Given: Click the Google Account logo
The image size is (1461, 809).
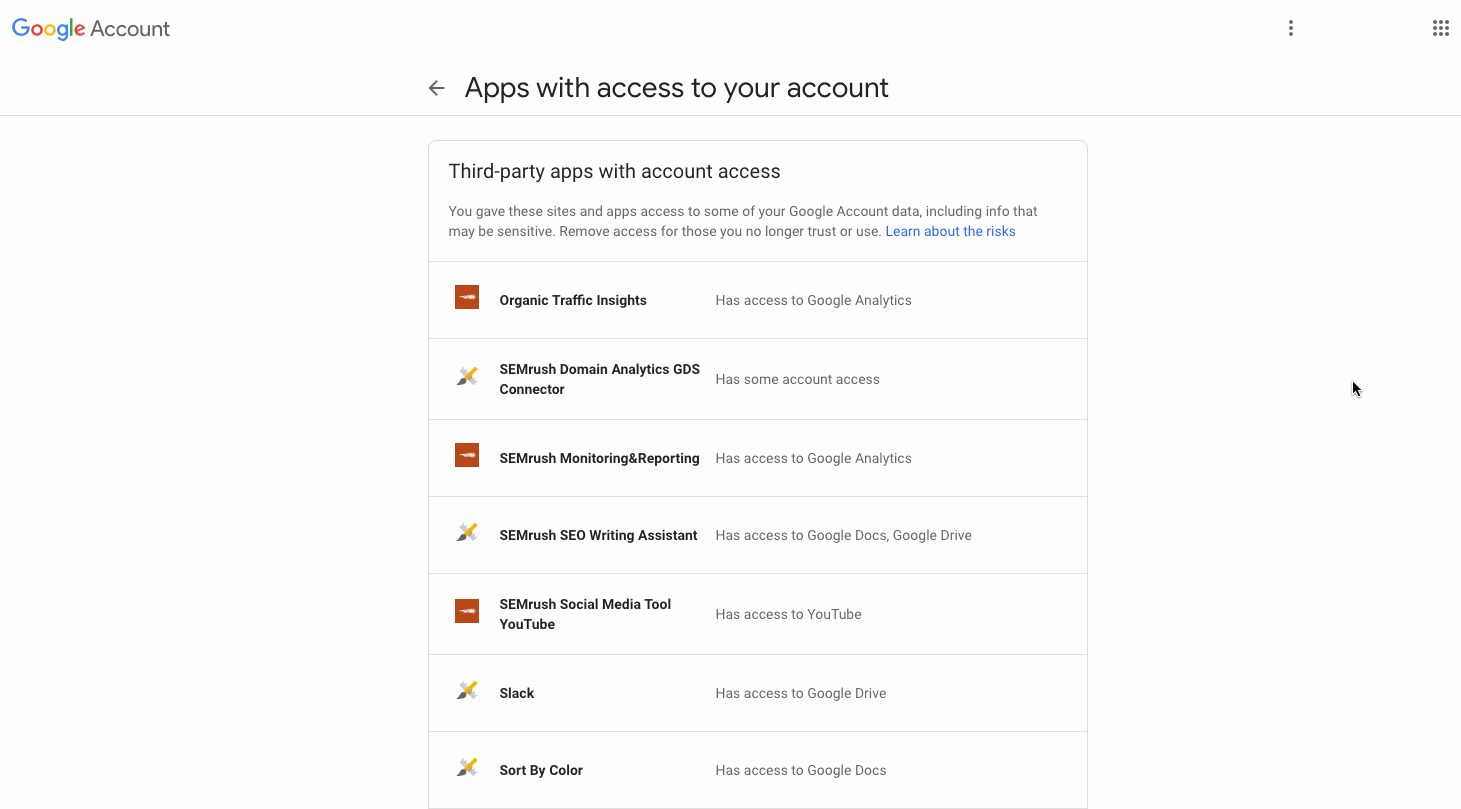Looking at the screenshot, I should click(91, 29).
